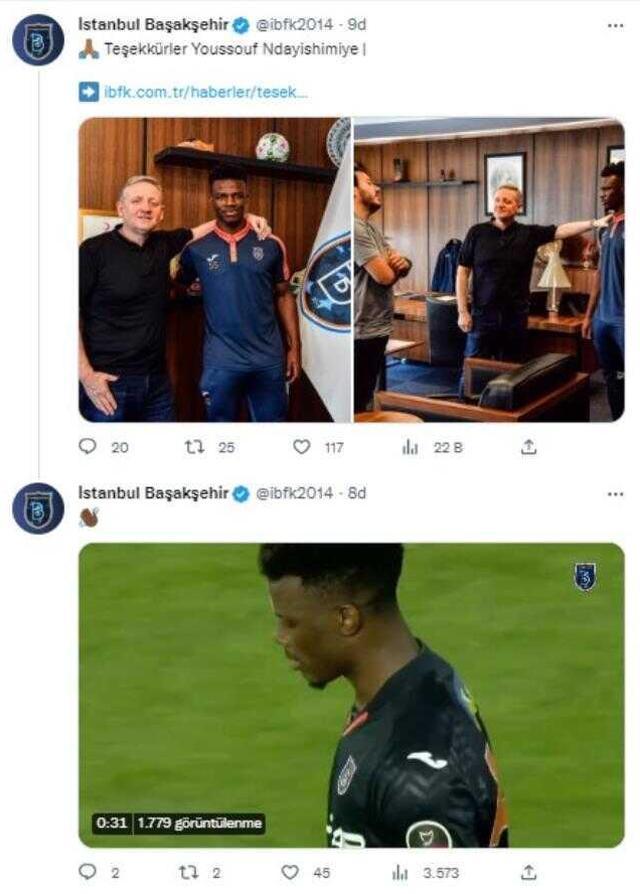This screenshot has width=640, height=894.
Task: Open @ibfk2014 handle on first tweet
Action: 294,25
